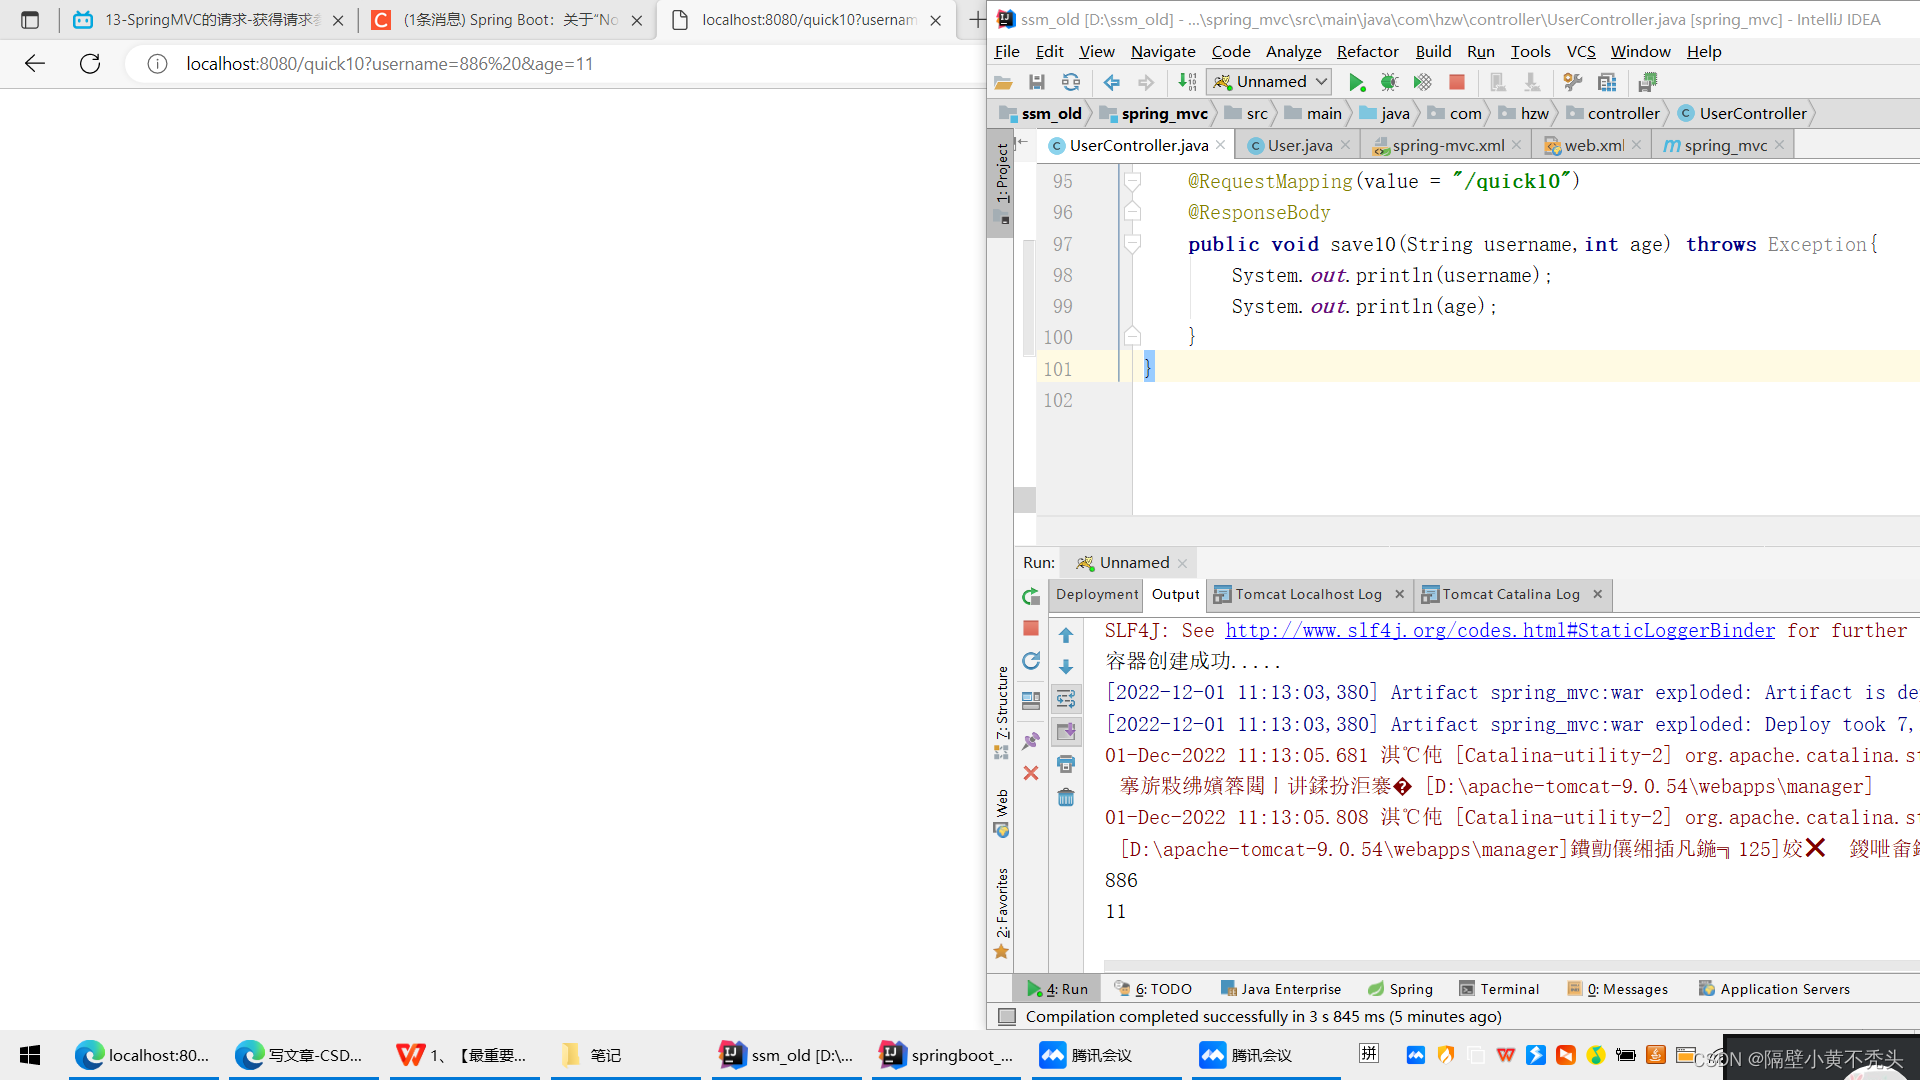Debug the application with the bug icon

tap(1389, 82)
